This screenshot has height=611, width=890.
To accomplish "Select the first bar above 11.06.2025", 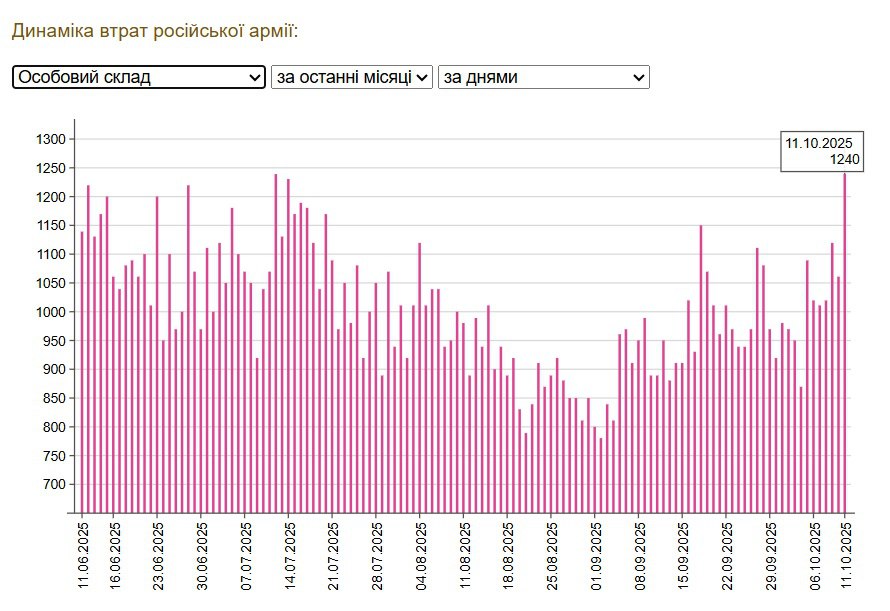I will (x=82, y=380).
